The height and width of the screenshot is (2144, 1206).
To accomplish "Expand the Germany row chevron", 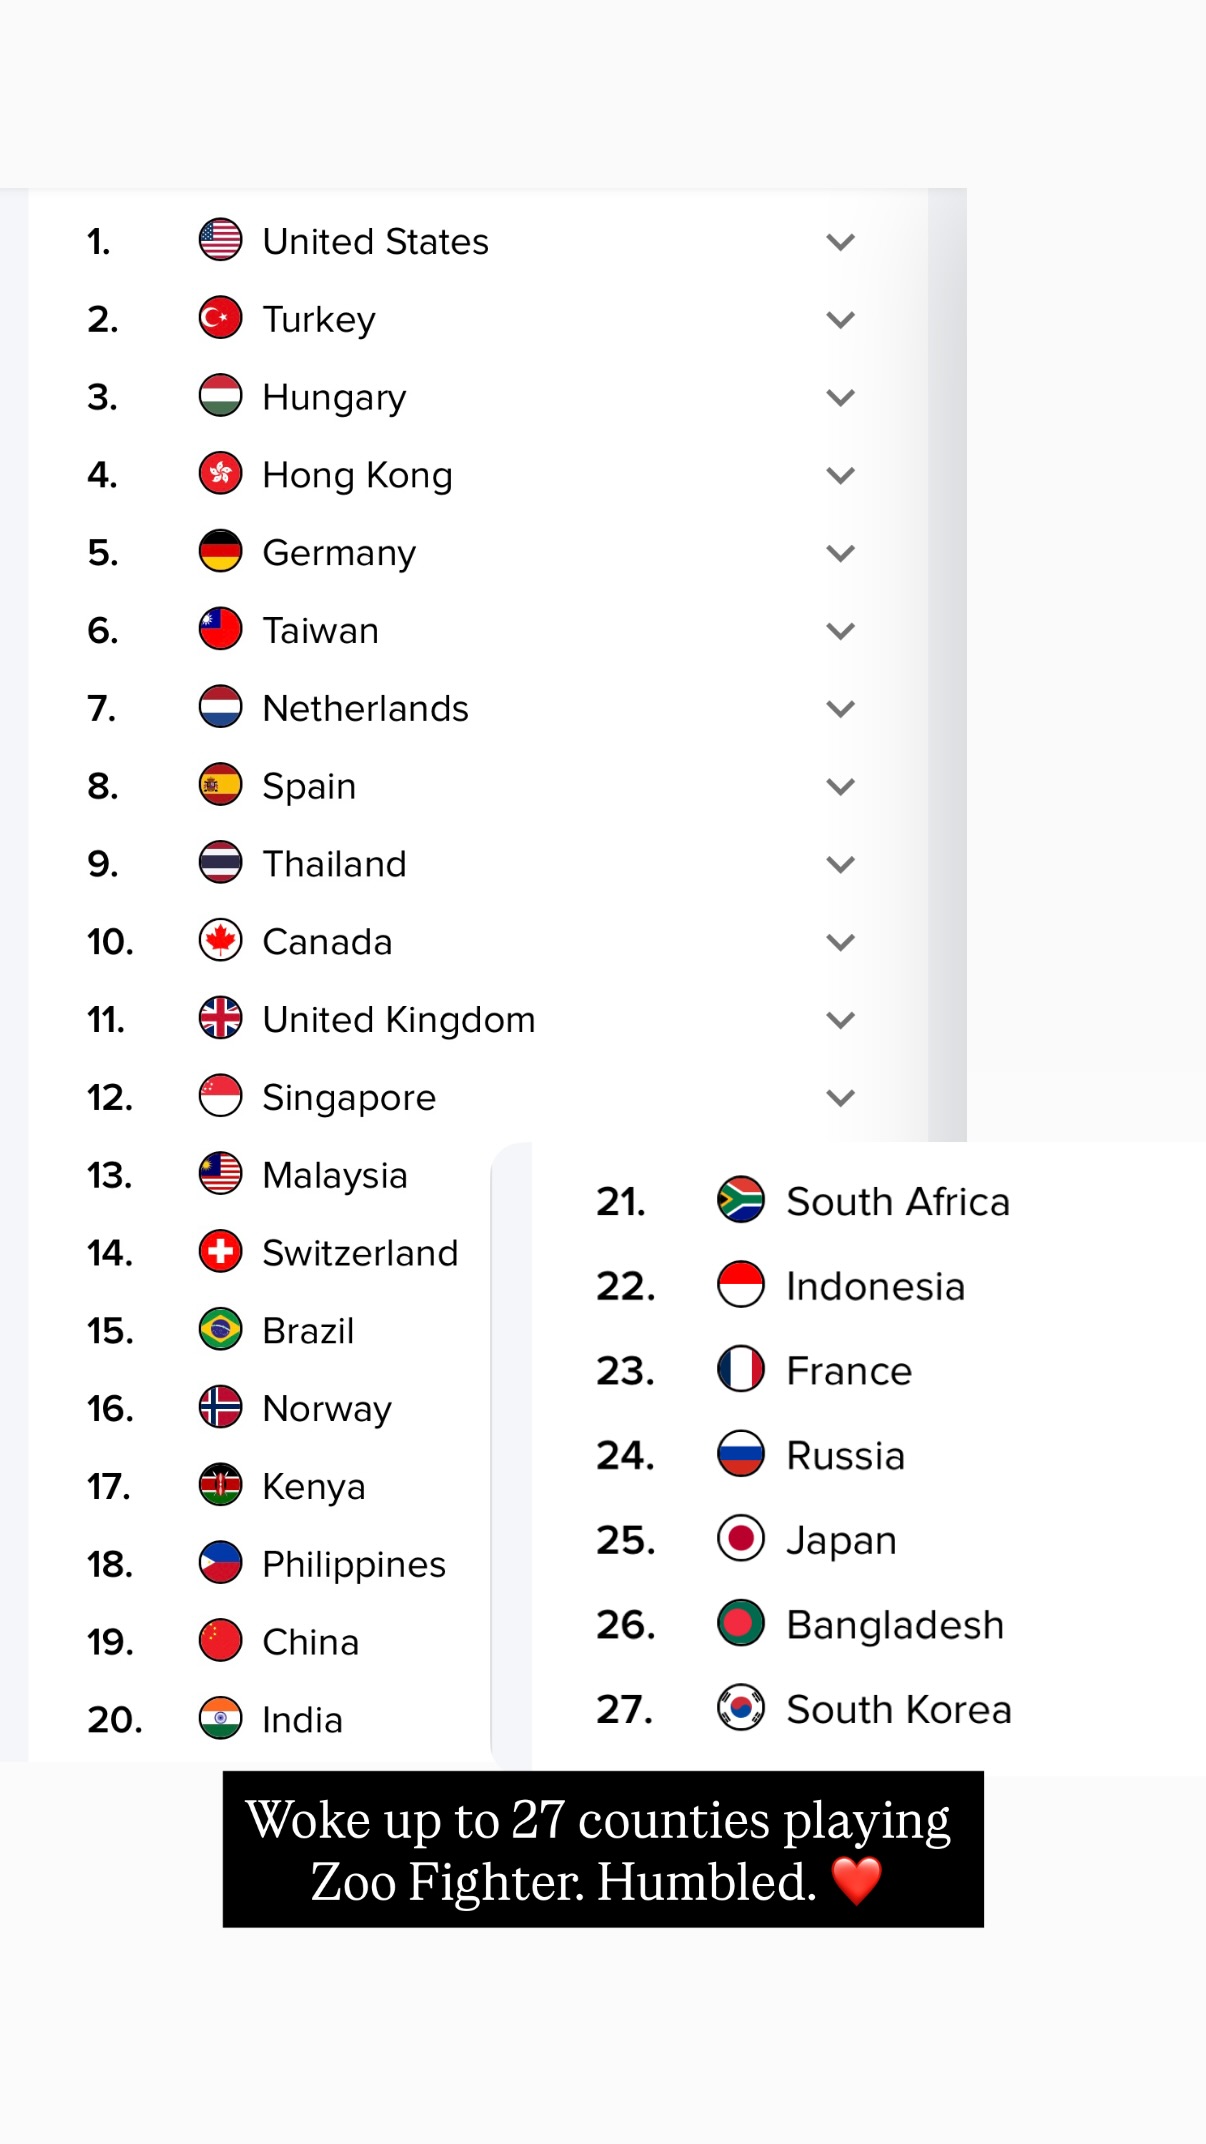I will tap(841, 553).
